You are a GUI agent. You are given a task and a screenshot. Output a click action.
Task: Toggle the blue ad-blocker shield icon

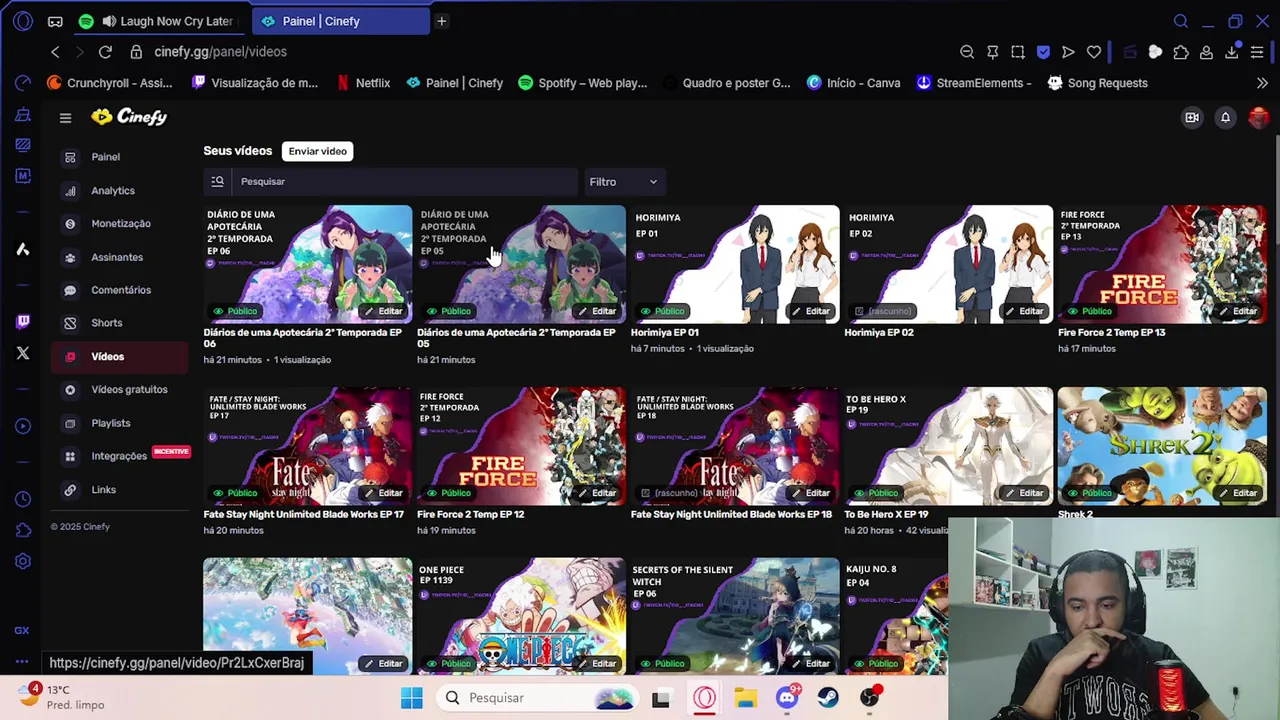pos(1043,52)
